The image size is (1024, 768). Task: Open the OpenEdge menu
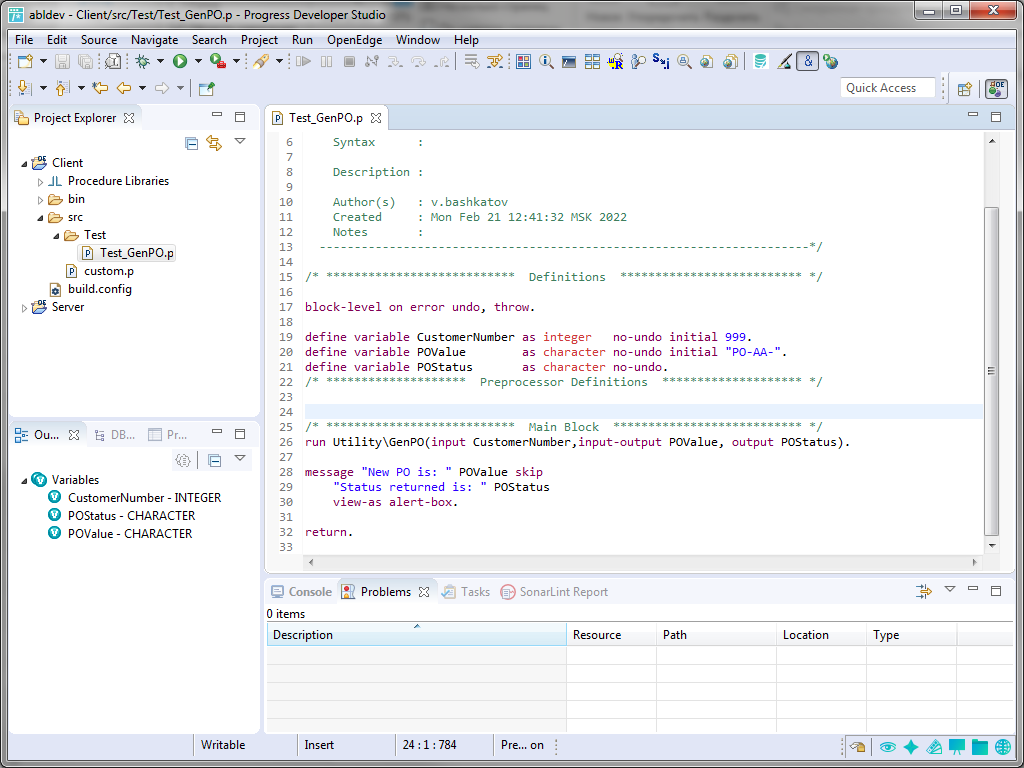pyautogui.click(x=355, y=40)
